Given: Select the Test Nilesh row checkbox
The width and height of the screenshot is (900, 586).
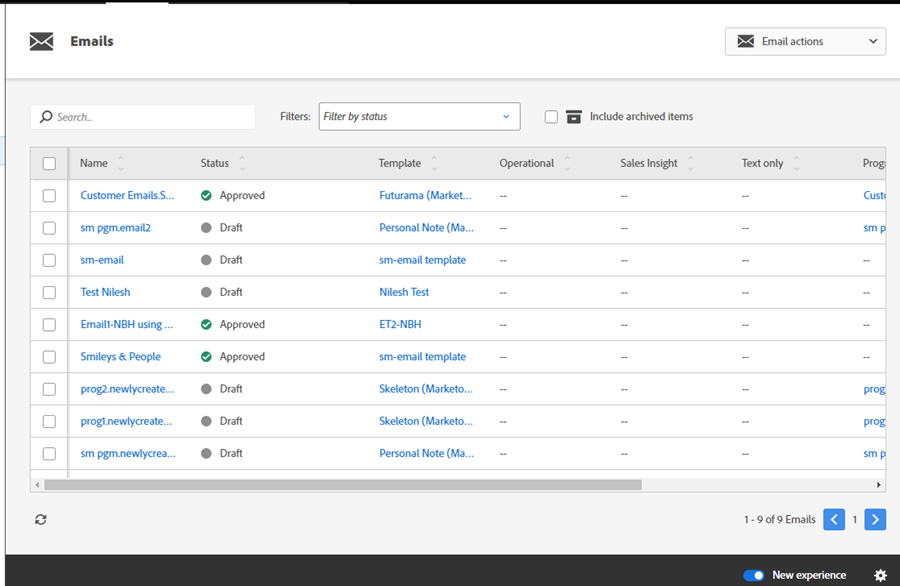Looking at the screenshot, I should pyautogui.click(x=49, y=292).
